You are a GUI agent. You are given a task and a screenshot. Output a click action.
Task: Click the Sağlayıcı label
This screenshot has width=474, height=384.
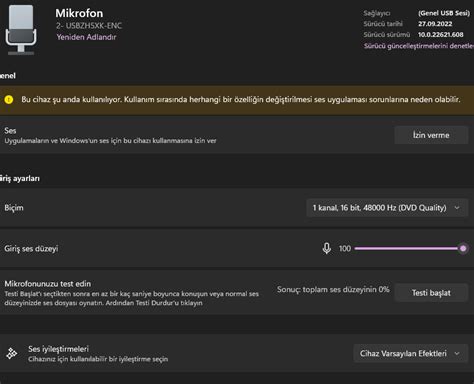(377, 13)
